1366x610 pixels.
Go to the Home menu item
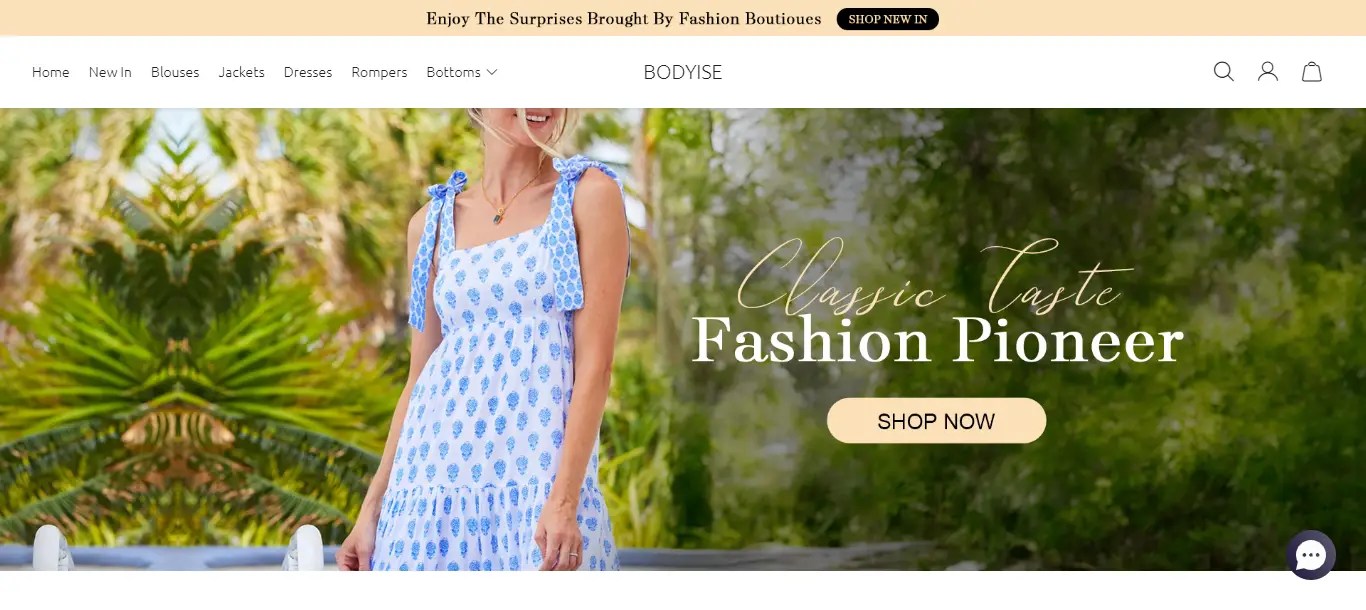coord(51,72)
